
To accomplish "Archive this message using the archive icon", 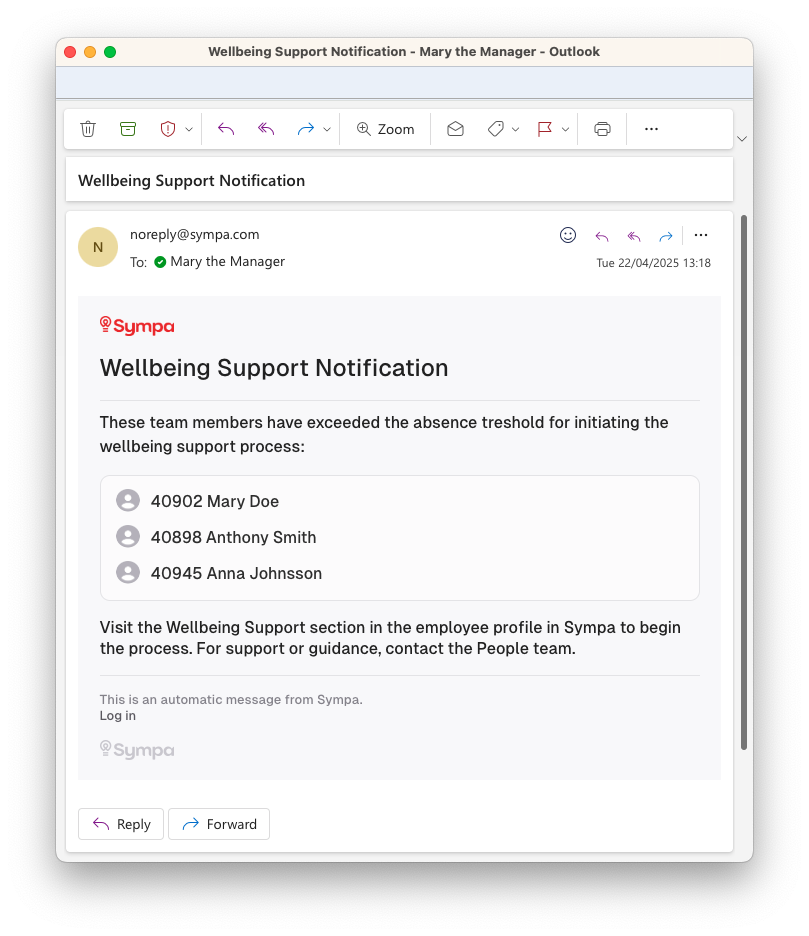I will [x=128, y=129].
